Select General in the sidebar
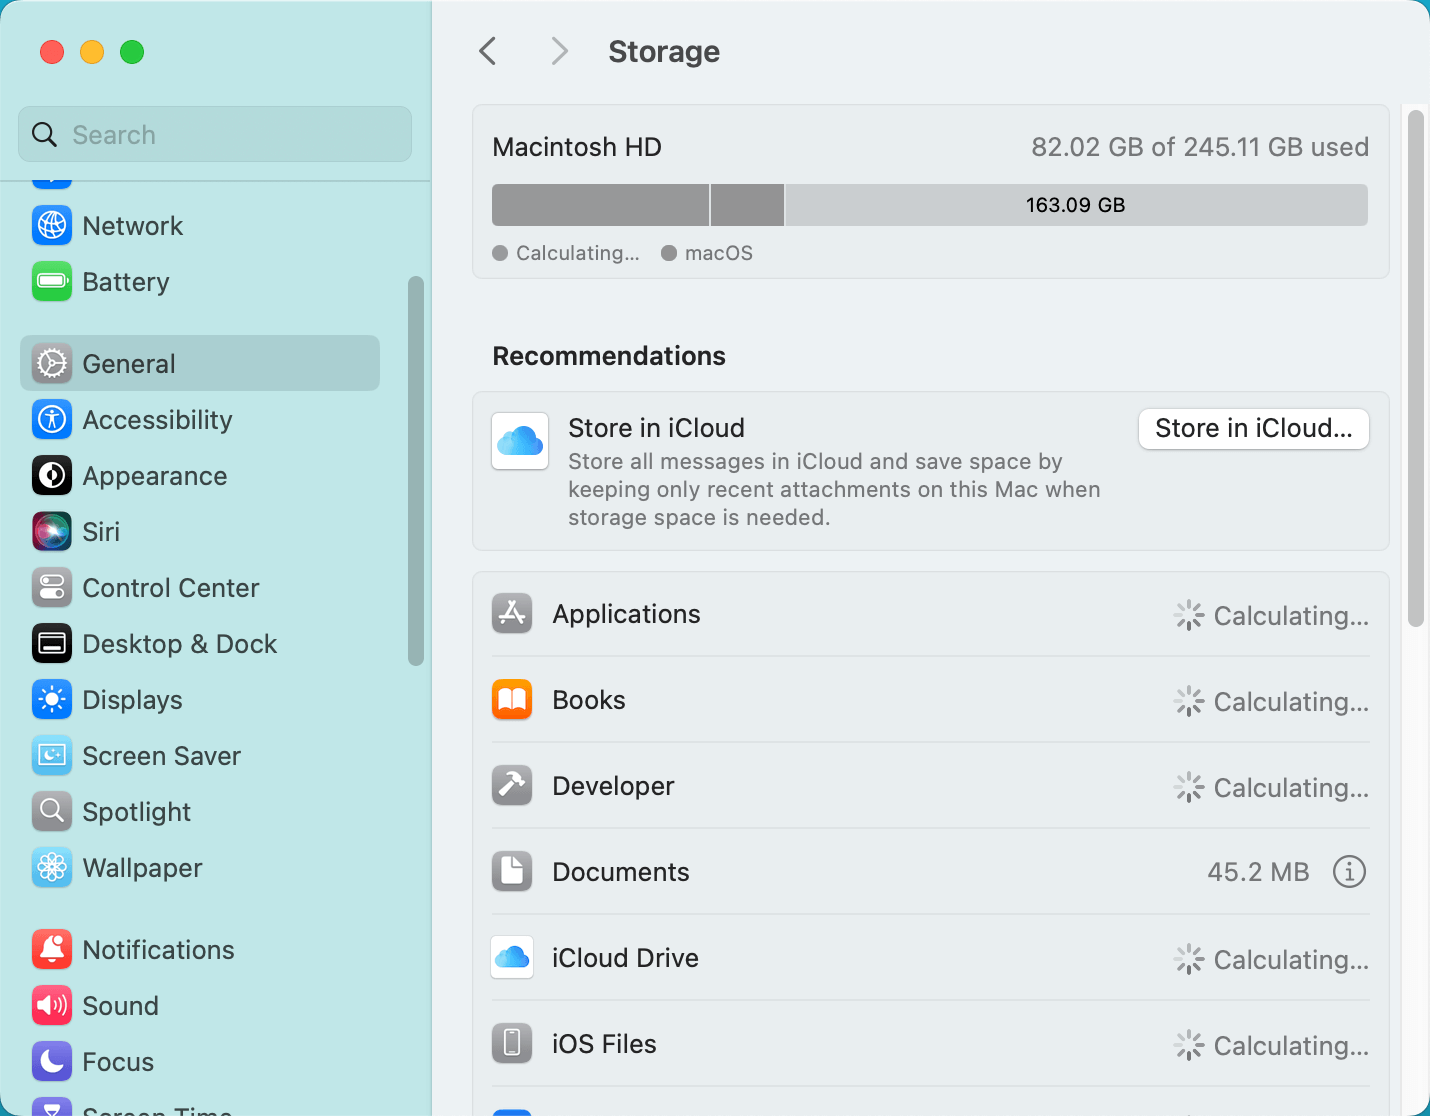 [x=200, y=364]
